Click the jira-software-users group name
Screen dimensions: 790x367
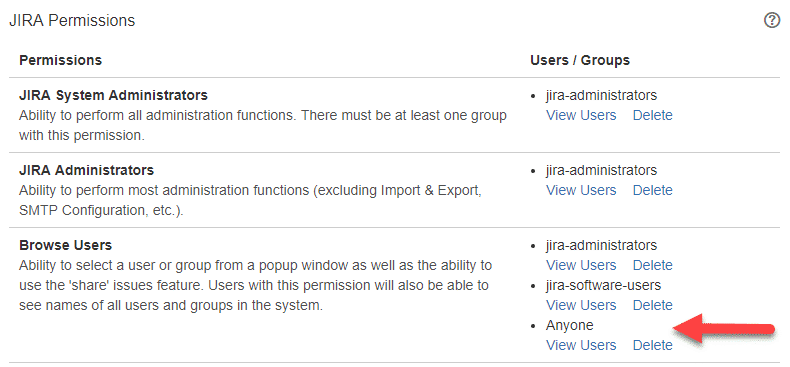click(604, 285)
